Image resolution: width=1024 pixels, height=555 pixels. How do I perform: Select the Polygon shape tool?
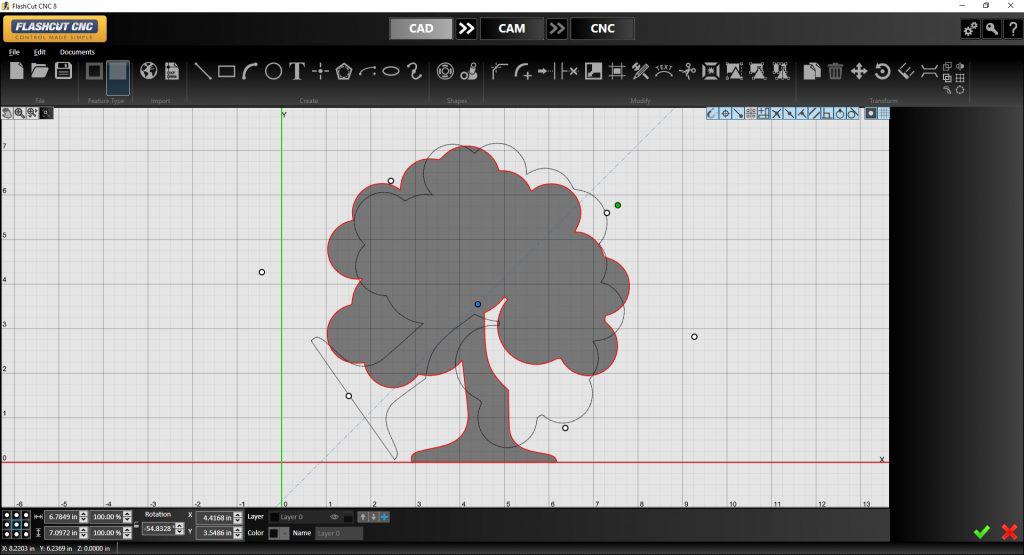click(x=344, y=71)
